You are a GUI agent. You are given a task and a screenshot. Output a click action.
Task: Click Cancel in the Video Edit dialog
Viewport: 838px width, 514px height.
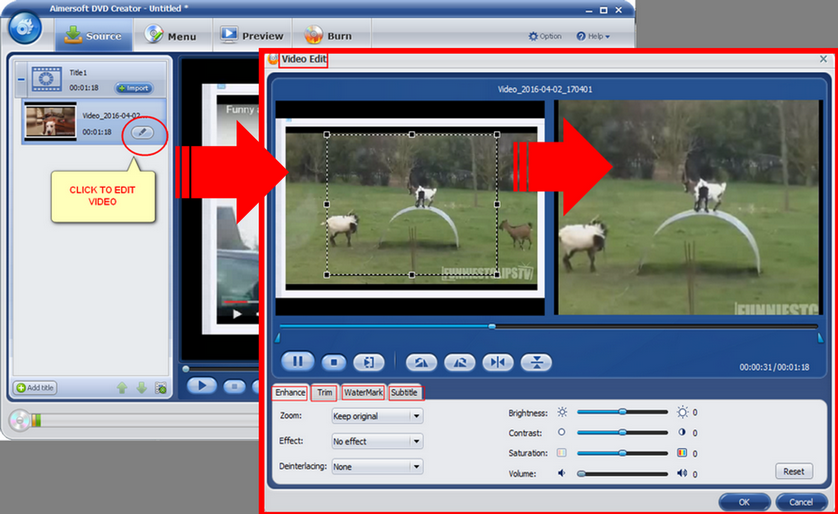click(801, 502)
